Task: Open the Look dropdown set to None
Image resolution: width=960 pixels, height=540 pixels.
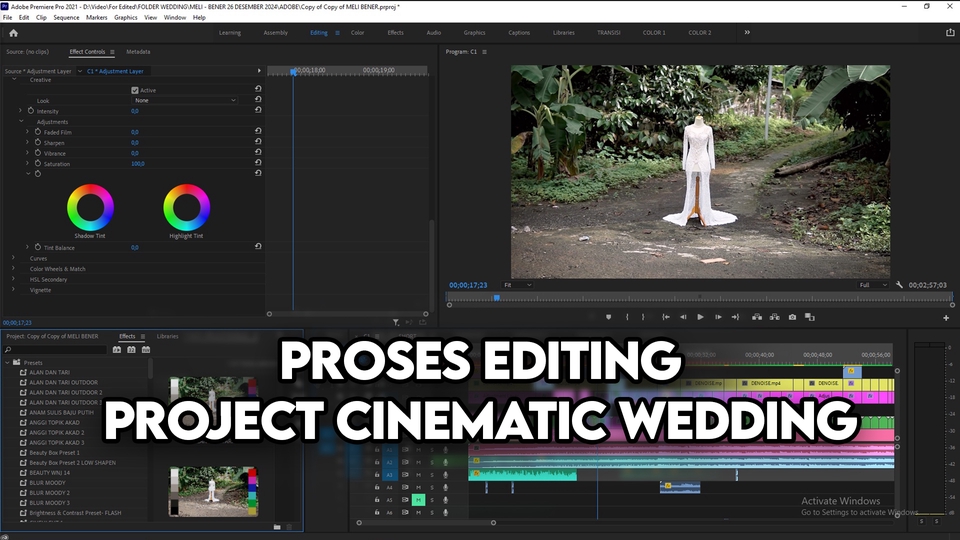Action: pyautogui.click(x=185, y=100)
